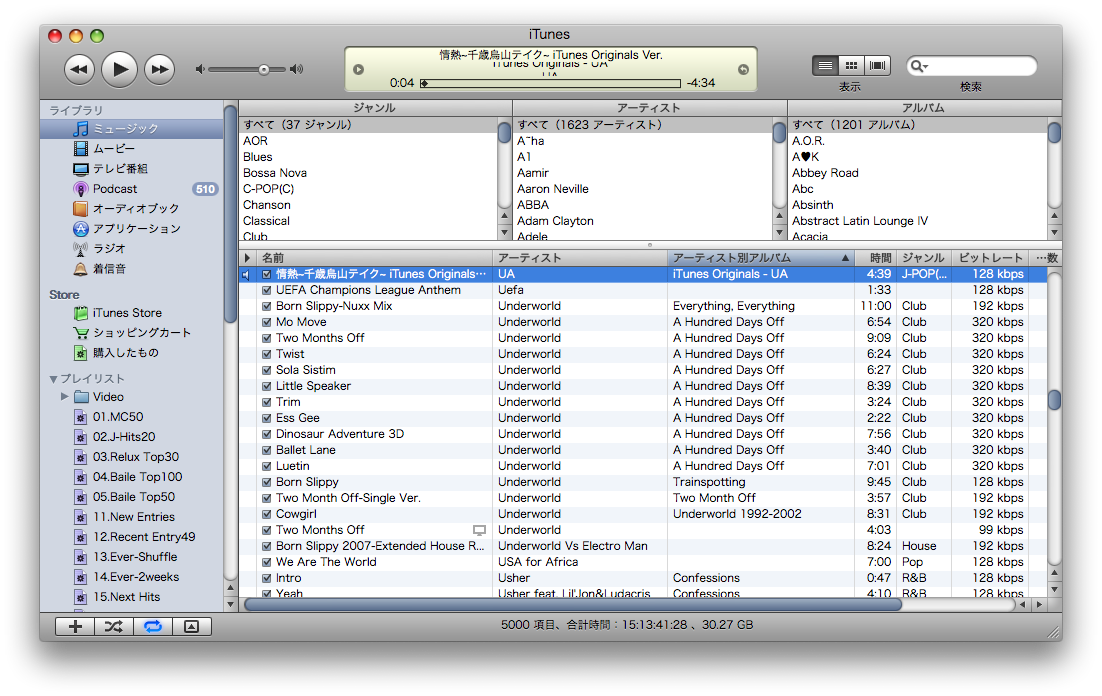
Task: Toggle repeat playback
Action: tap(153, 626)
